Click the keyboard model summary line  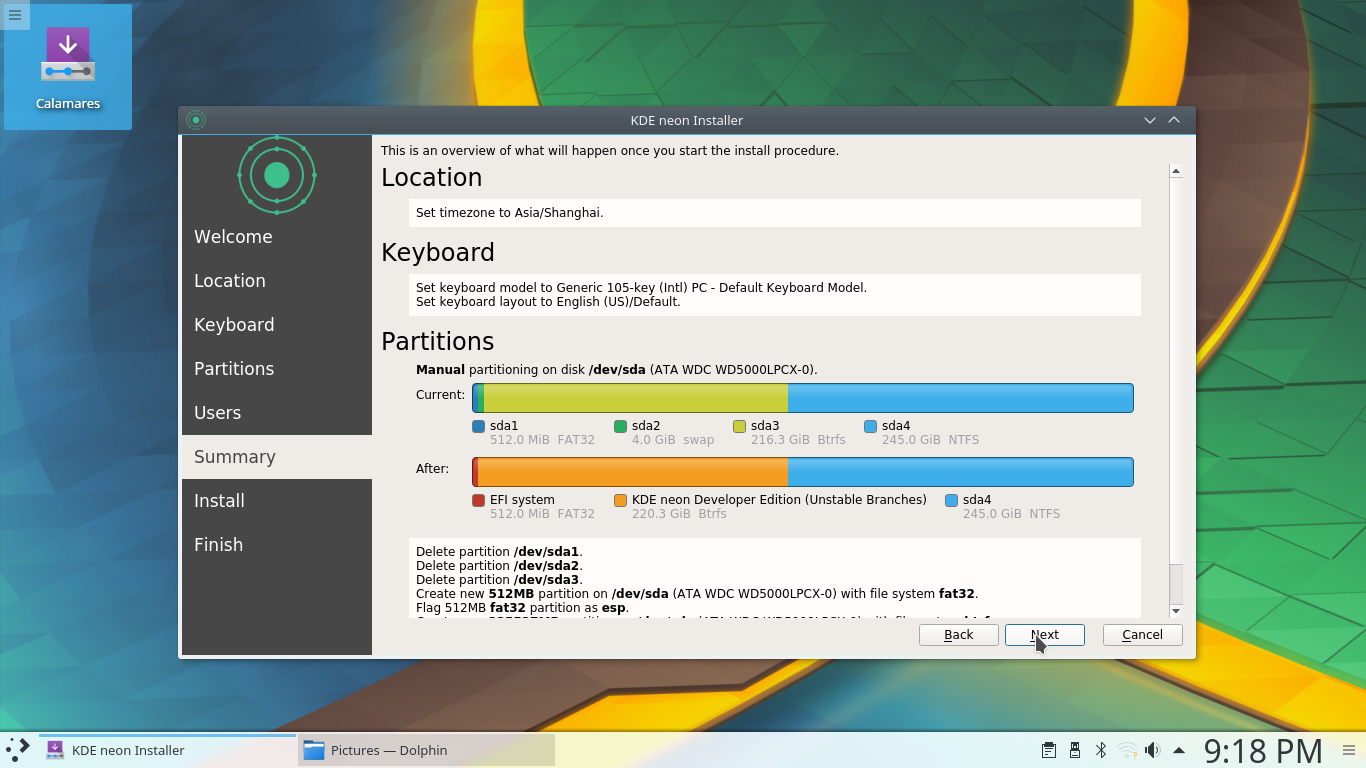click(641, 288)
